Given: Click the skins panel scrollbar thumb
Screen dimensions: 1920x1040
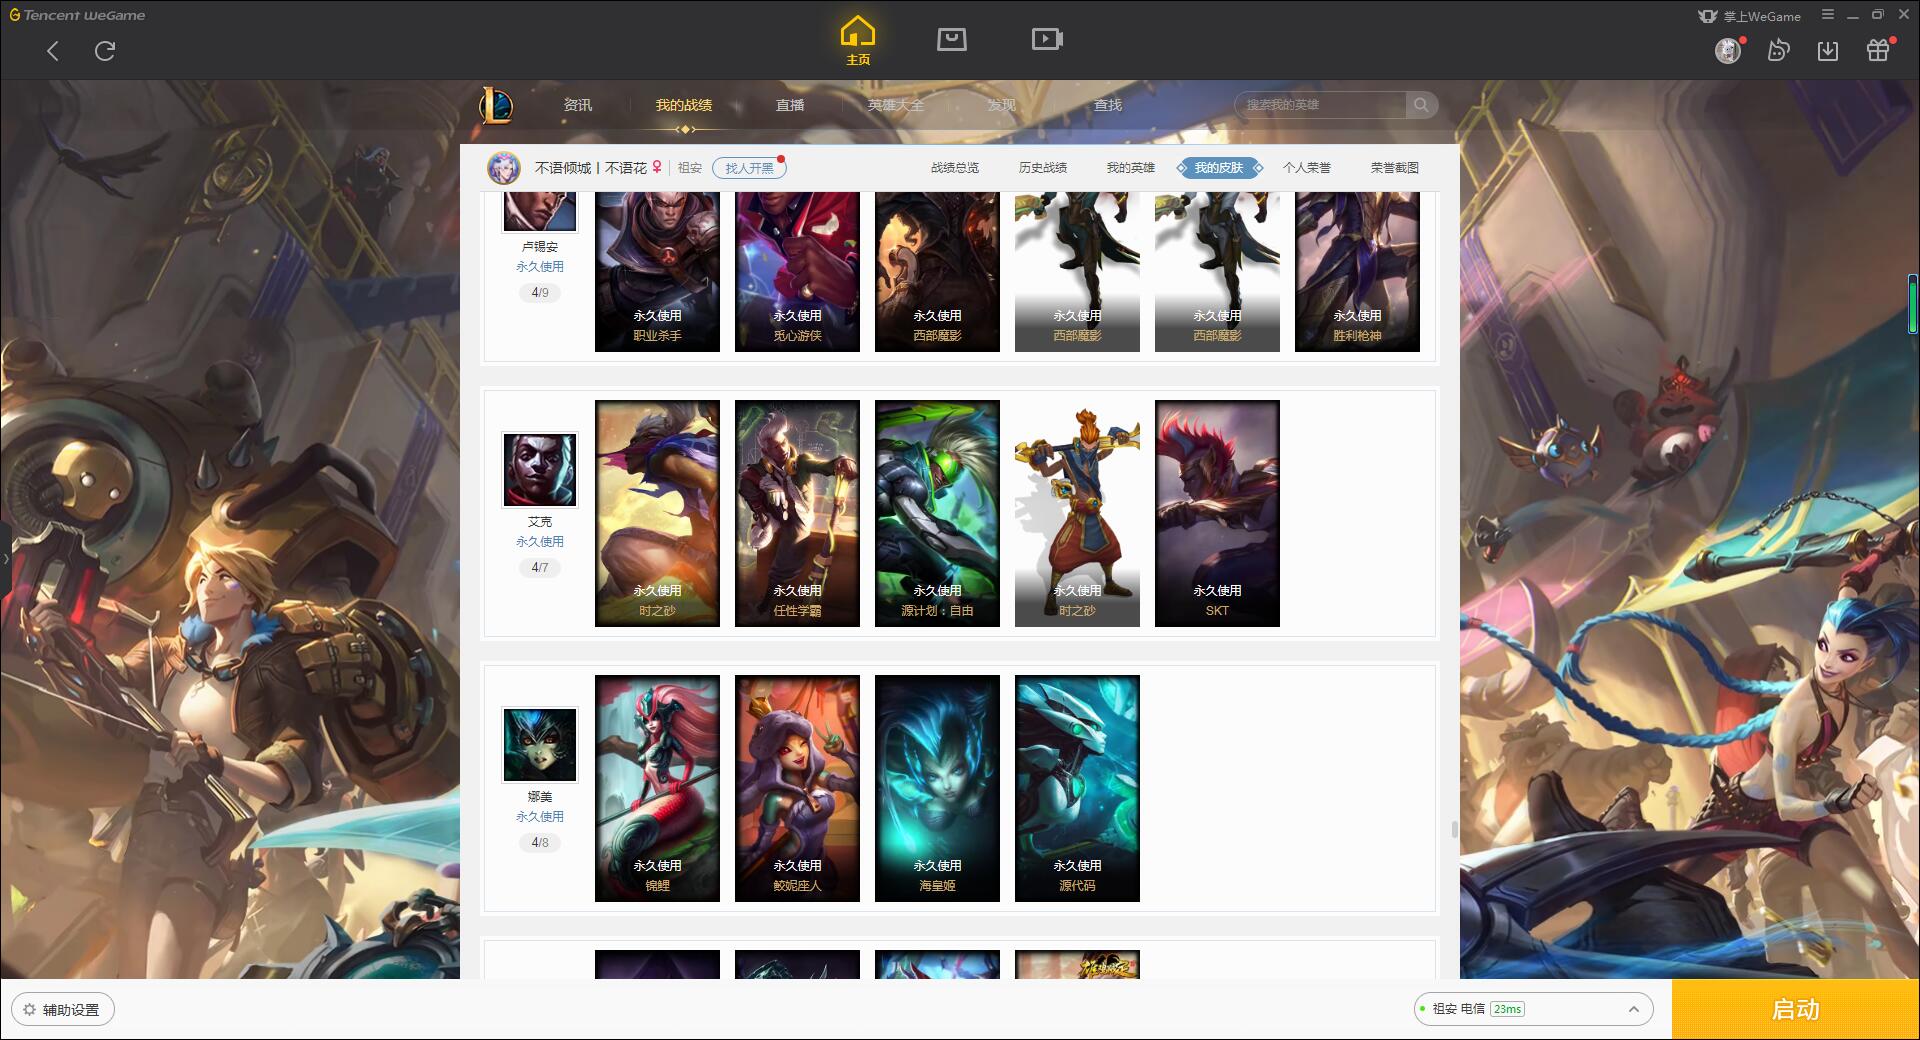Looking at the screenshot, I should click(x=1454, y=830).
